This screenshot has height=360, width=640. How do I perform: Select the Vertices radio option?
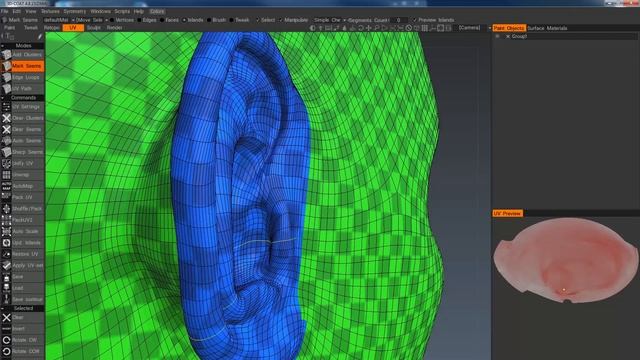click(x=122, y=20)
